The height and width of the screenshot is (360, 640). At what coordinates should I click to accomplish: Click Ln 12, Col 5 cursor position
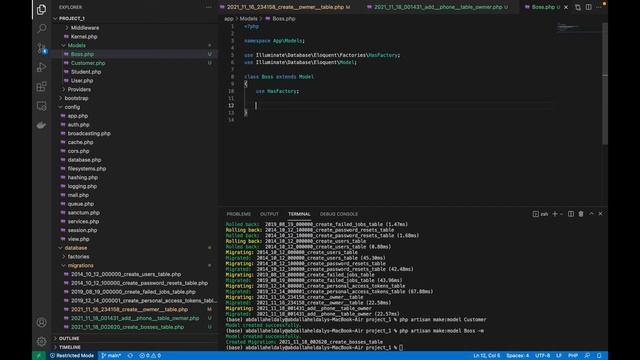point(487,356)
